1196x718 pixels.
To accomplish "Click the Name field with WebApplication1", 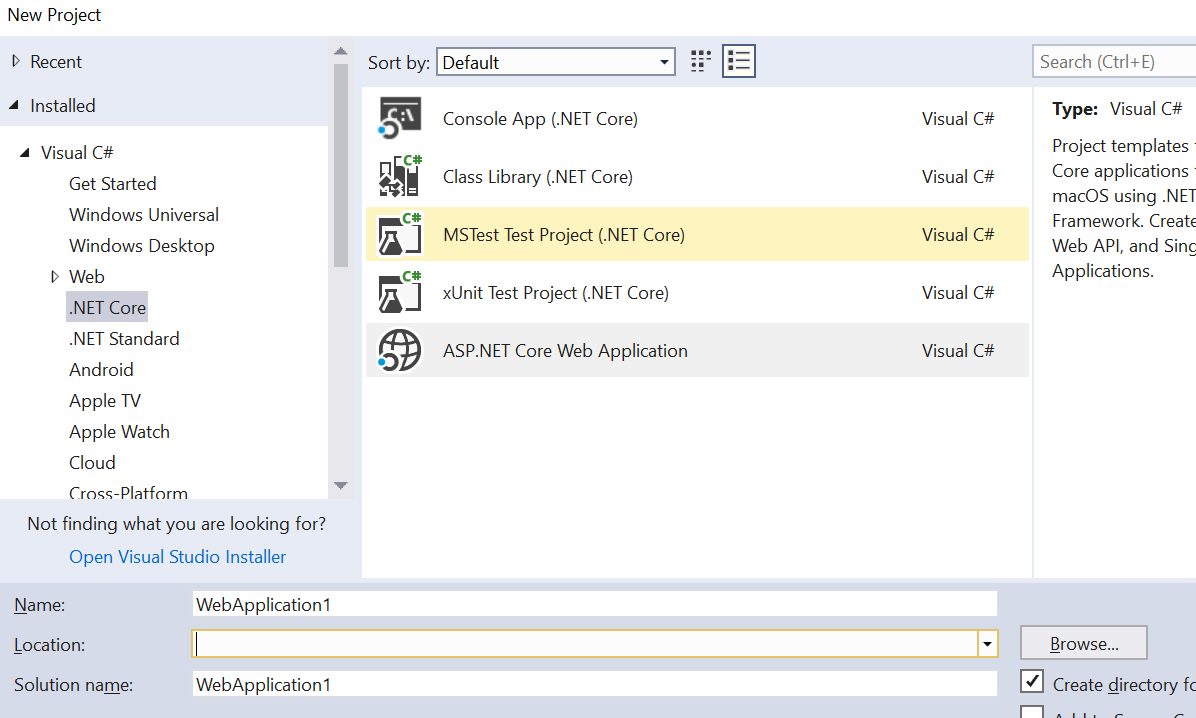I will [x=594, y=604].
